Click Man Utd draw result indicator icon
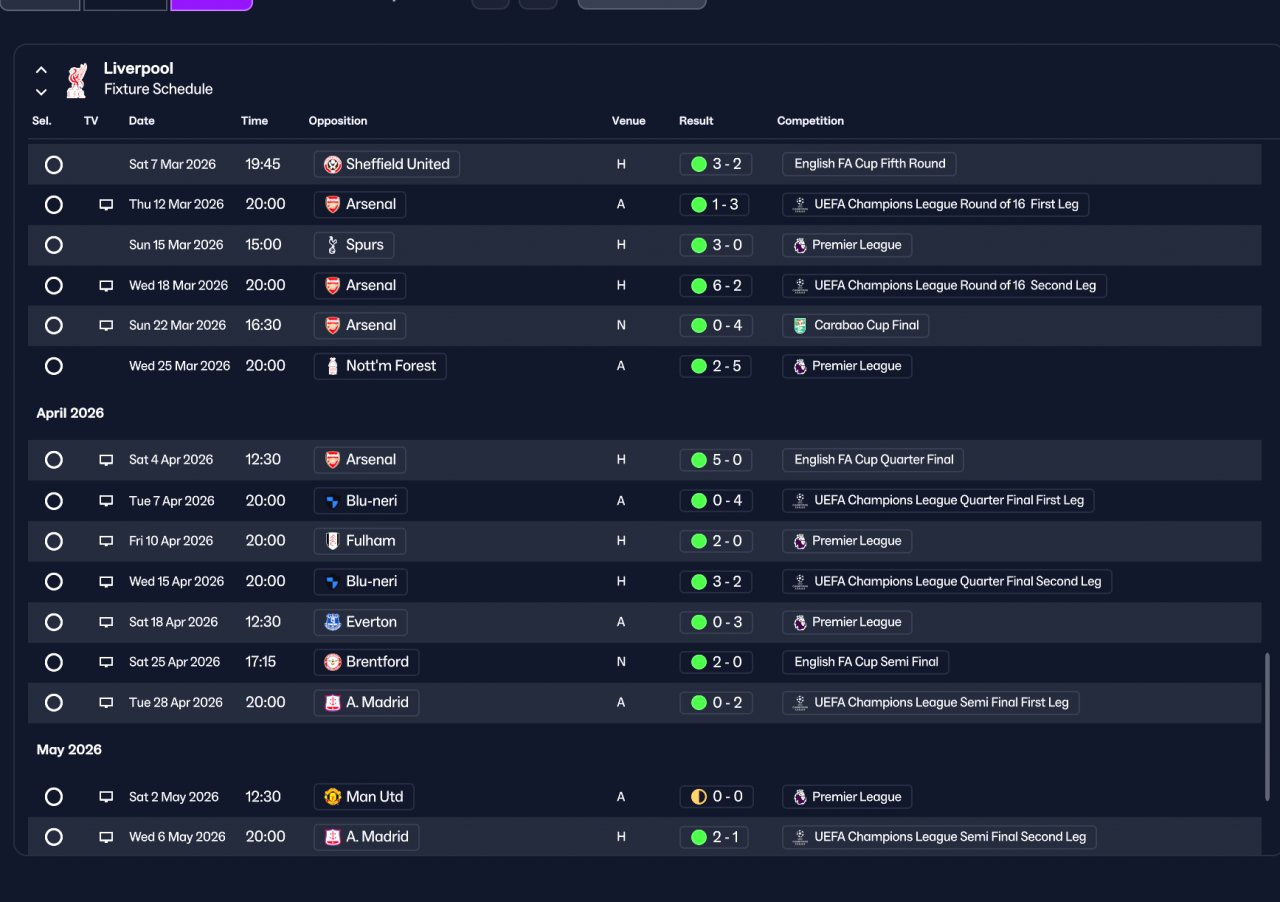Viewport: 1280px width, 902px height. coord(698,797)
